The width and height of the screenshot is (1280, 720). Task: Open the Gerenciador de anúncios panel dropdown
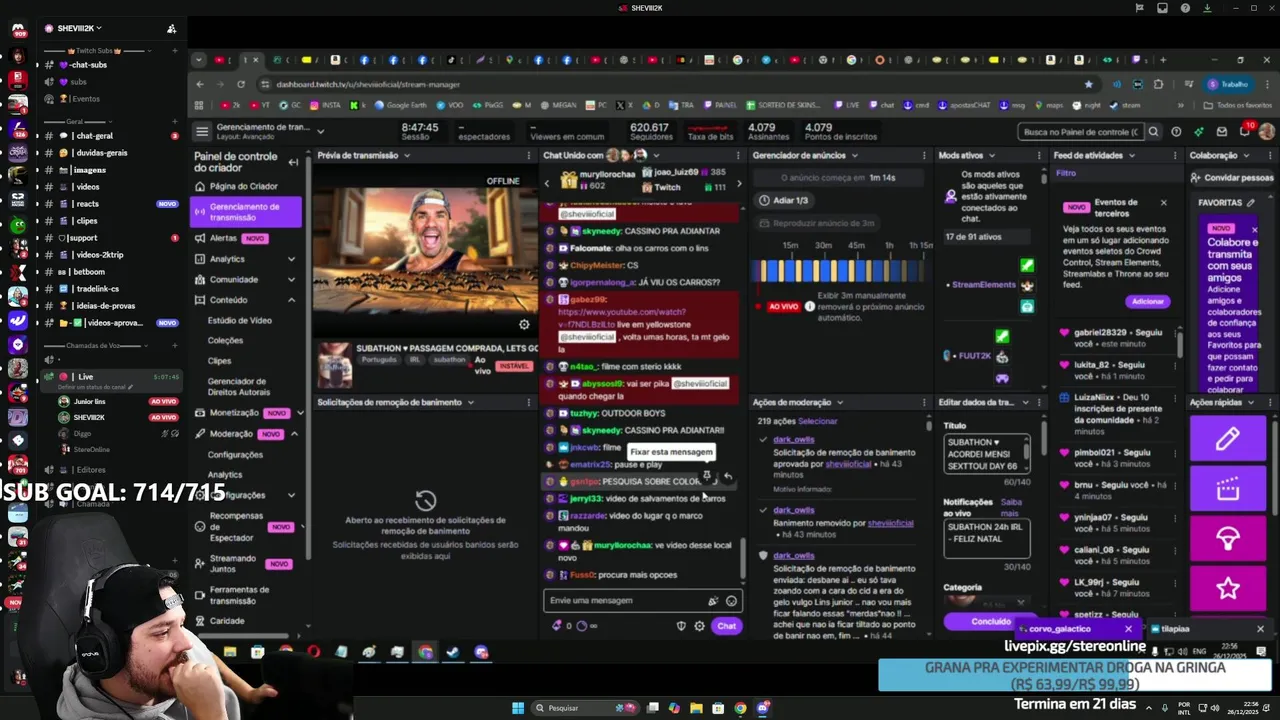854,155
